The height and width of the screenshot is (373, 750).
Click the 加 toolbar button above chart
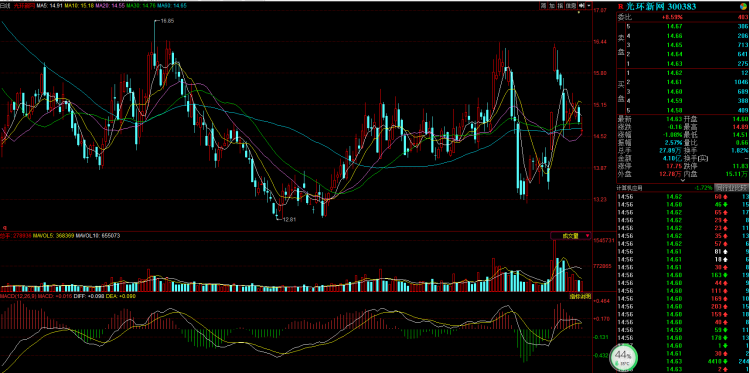(552, 6)
